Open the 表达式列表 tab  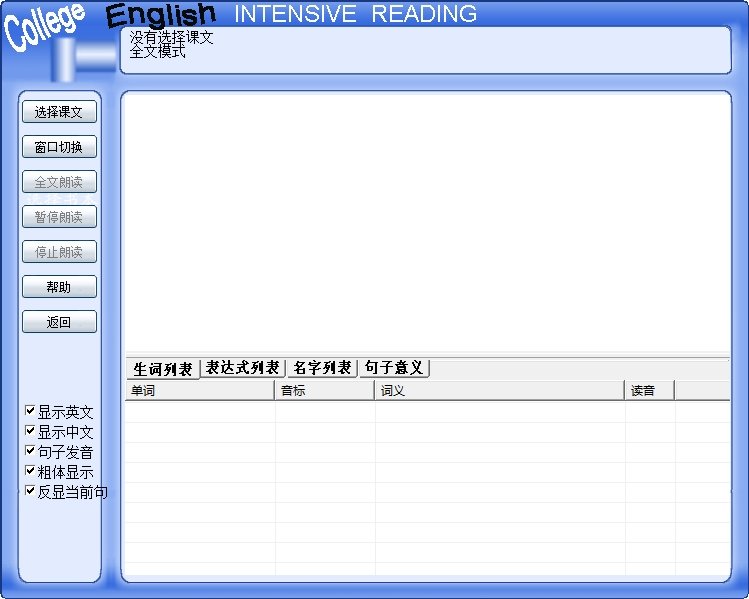click(x=243, y=368)
